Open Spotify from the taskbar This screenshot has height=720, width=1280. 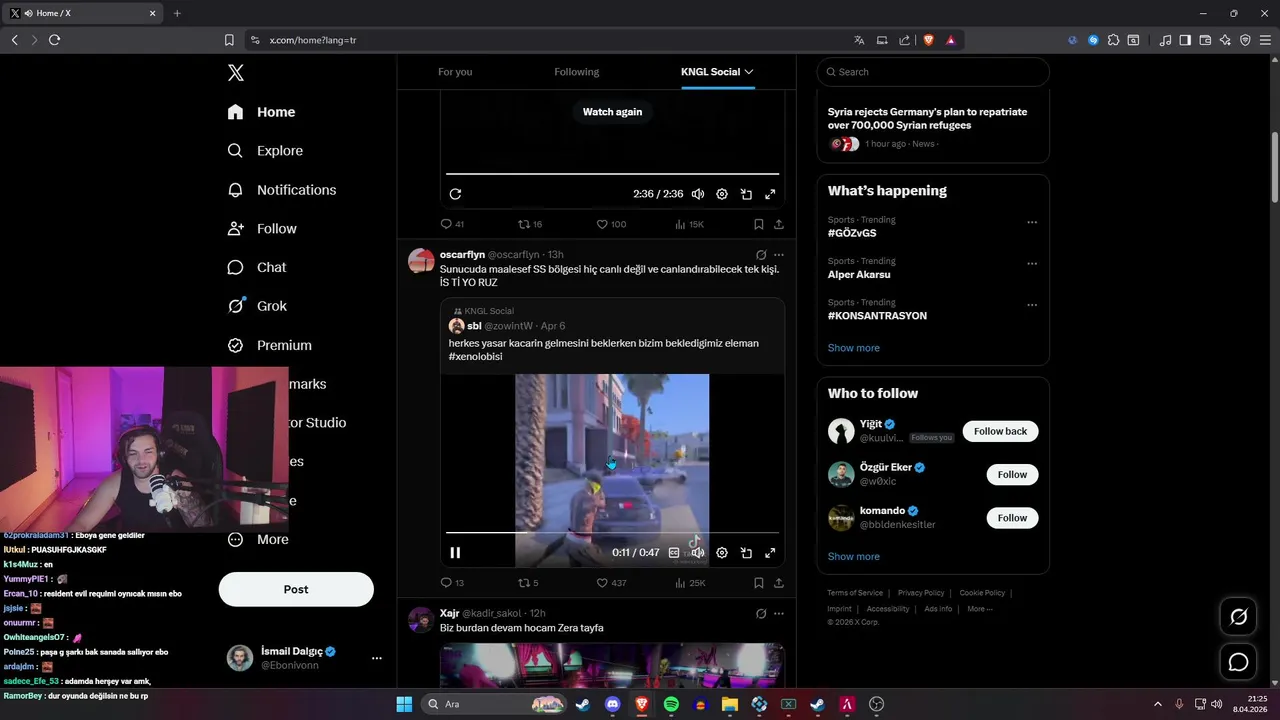[671, 704]
